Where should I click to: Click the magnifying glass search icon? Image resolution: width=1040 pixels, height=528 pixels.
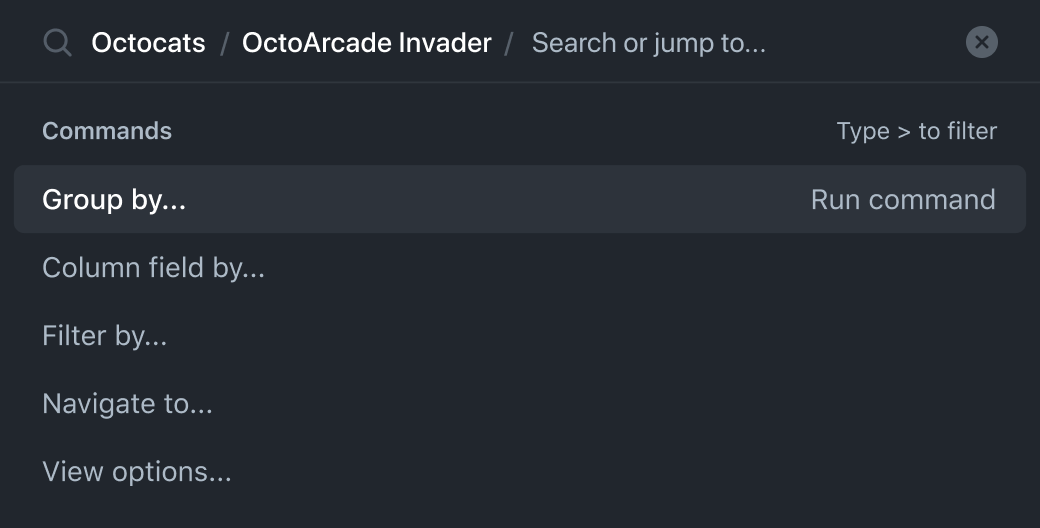[57, 42]
